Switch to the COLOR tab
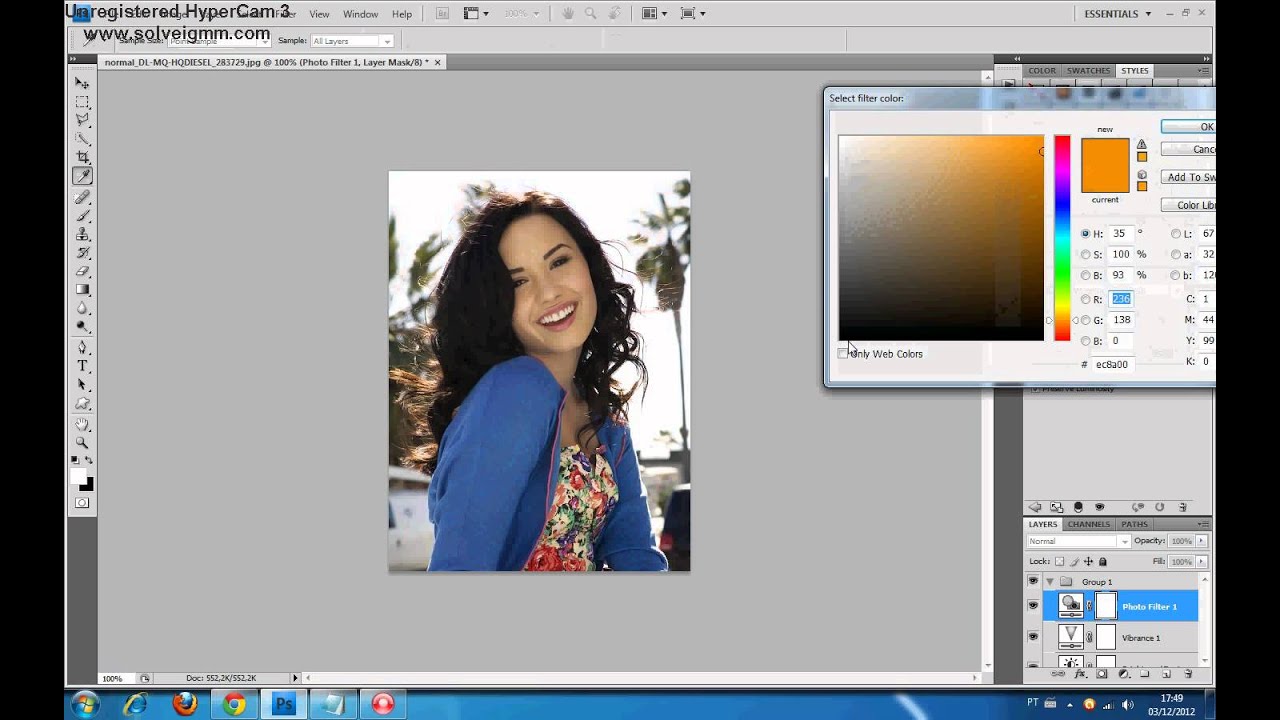This screenshot has height=720, width=1280. (1042, 71)
